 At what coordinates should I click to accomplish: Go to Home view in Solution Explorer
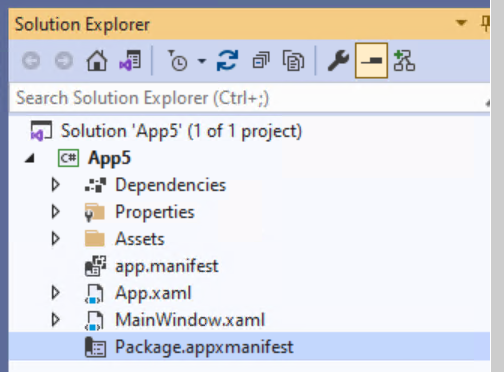click(97, 61)
